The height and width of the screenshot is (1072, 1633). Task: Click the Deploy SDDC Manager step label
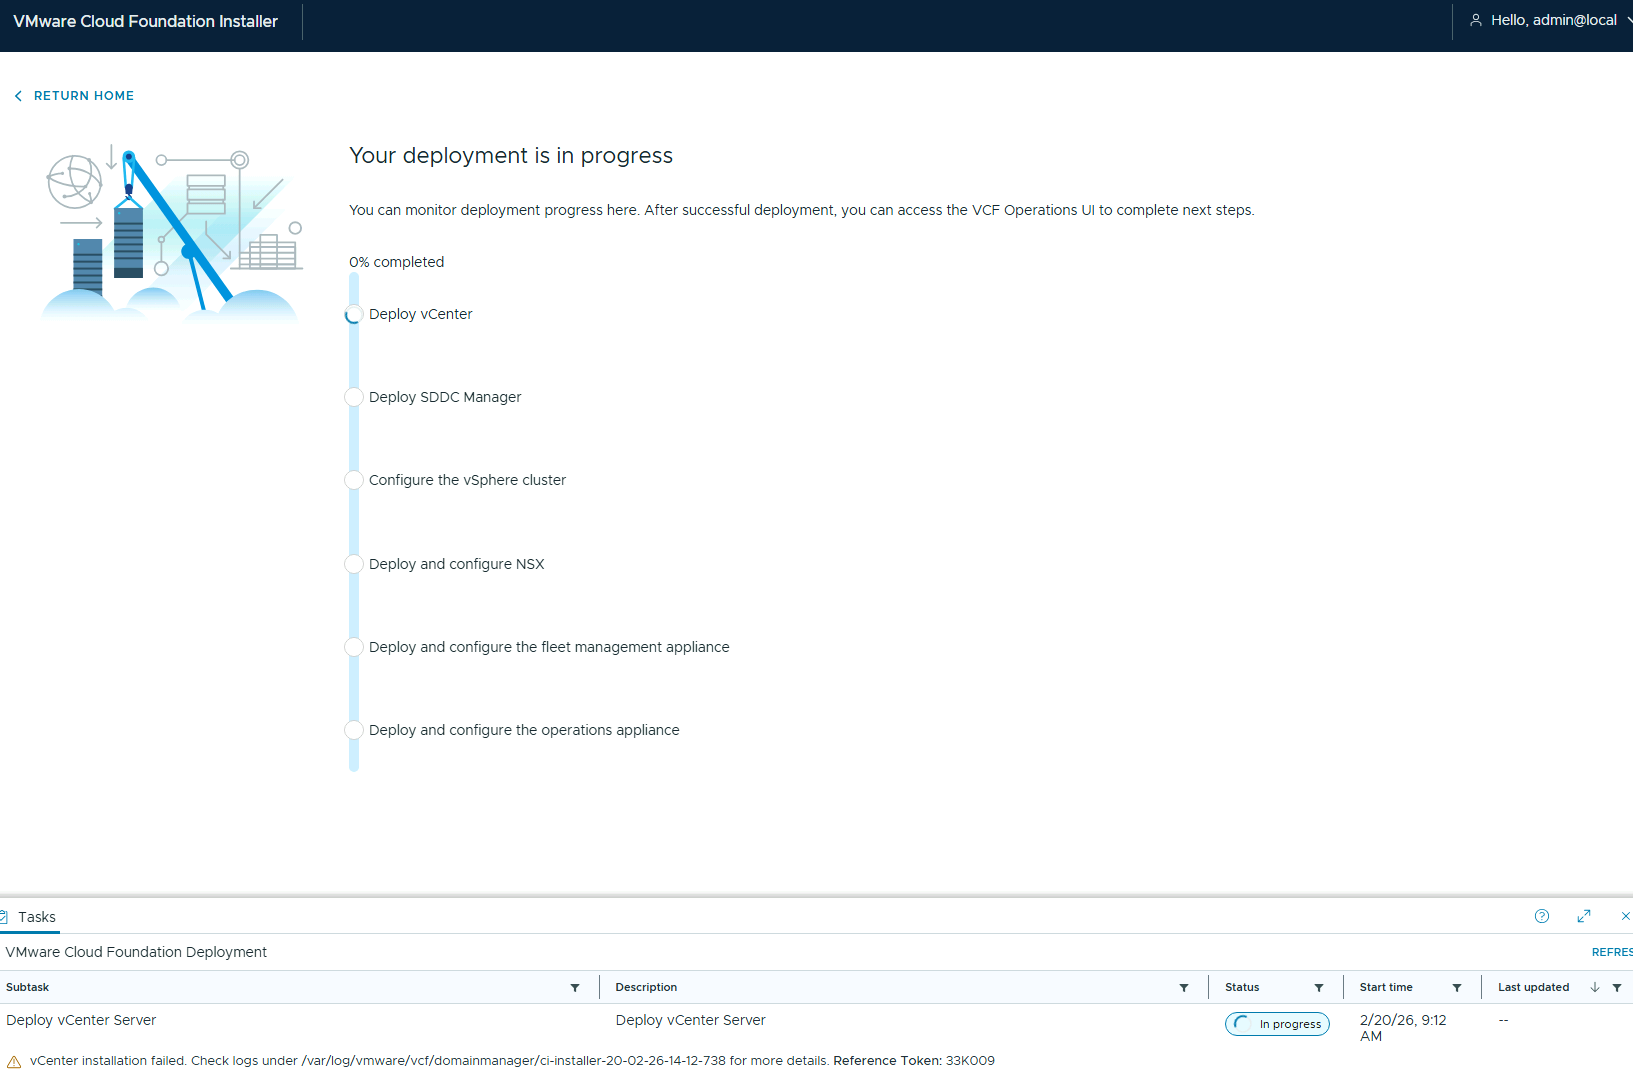[x=445, y=397]
